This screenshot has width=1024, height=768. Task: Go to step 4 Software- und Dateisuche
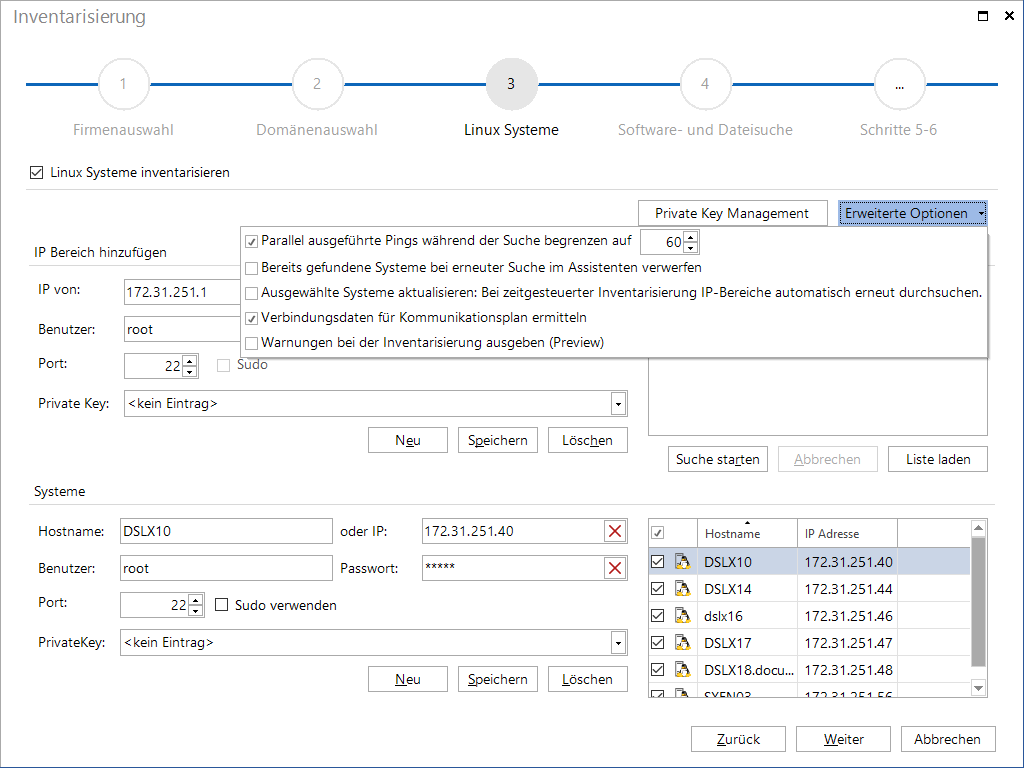point(705,84)
